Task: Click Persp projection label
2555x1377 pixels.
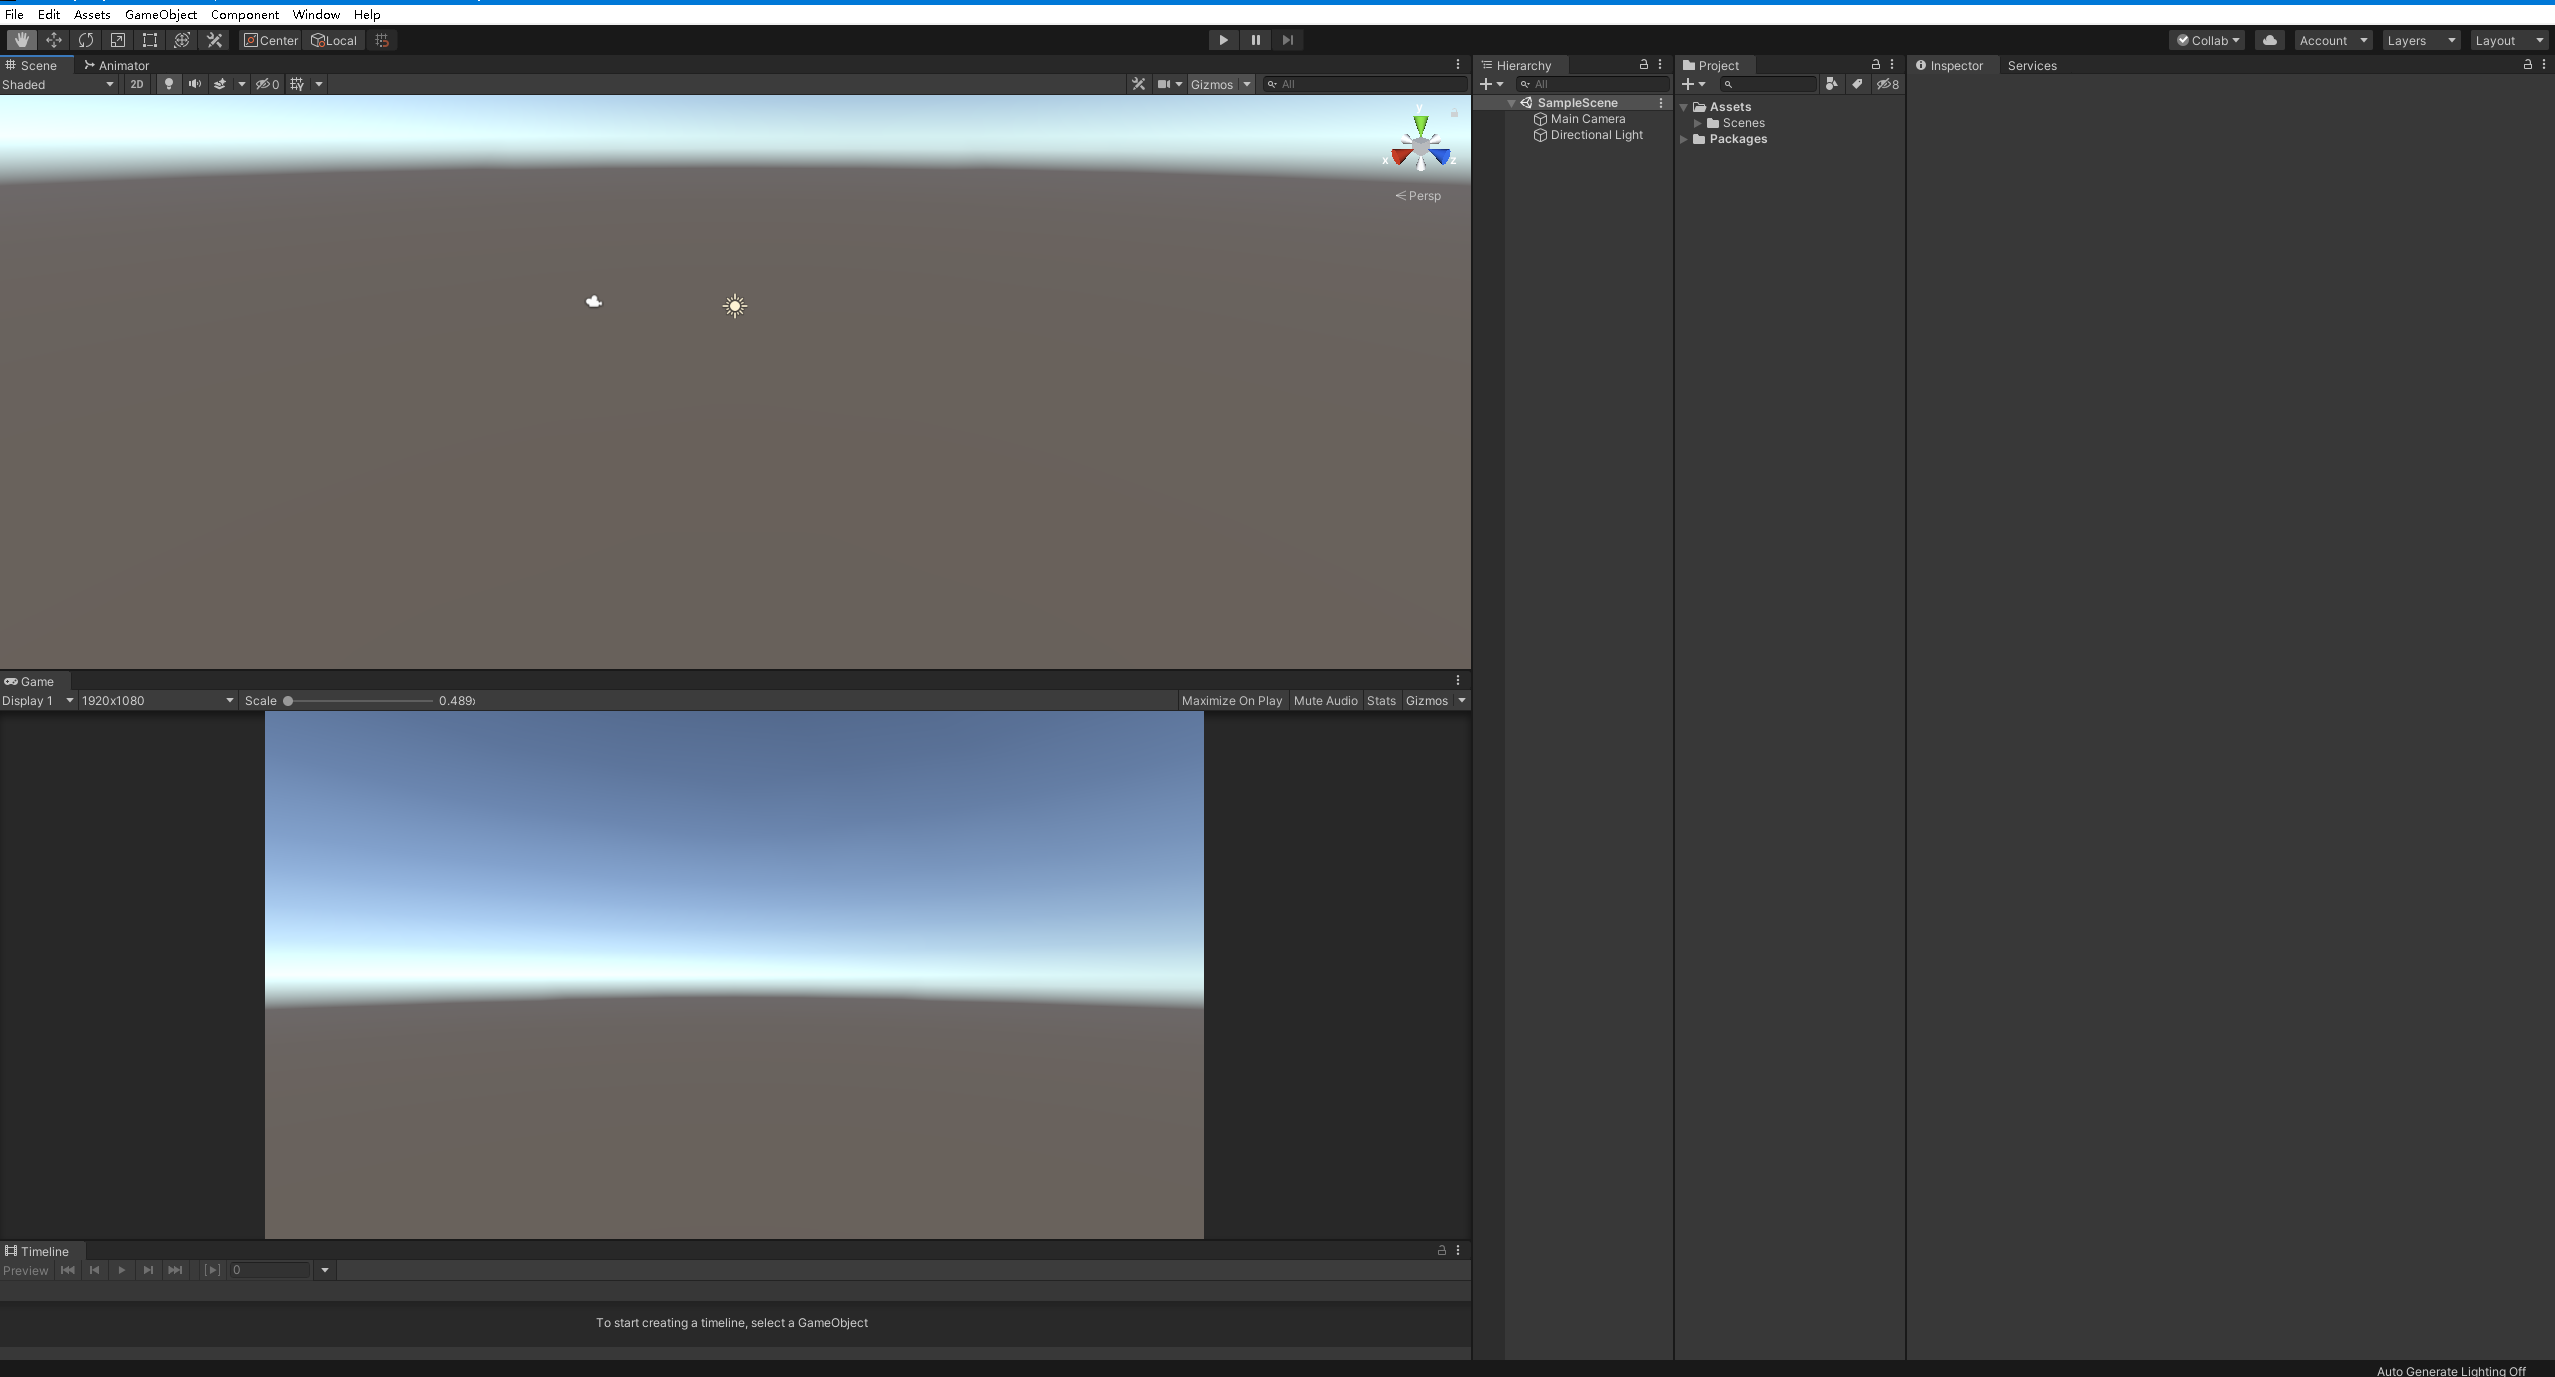Action: point(1418,196)
